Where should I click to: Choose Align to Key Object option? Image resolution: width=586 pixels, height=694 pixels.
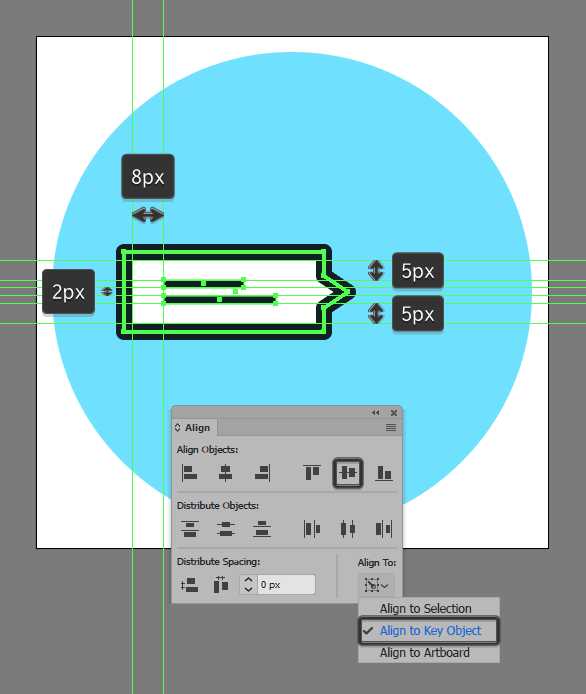click(x=429, y=630)
